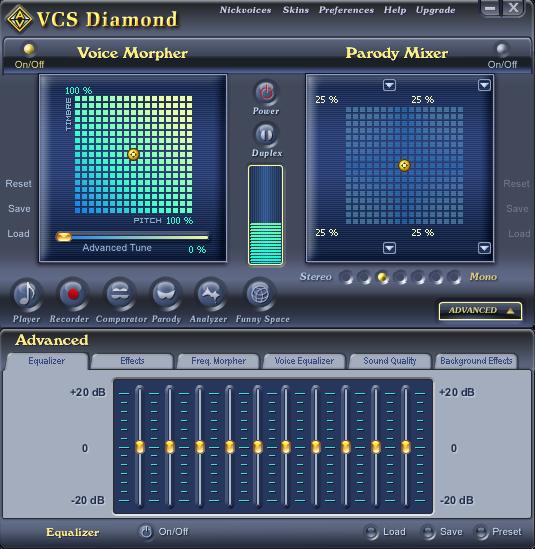535x549 pixels.
Task: Click the Recorder red-dot icon
Action: coord(72,294)
